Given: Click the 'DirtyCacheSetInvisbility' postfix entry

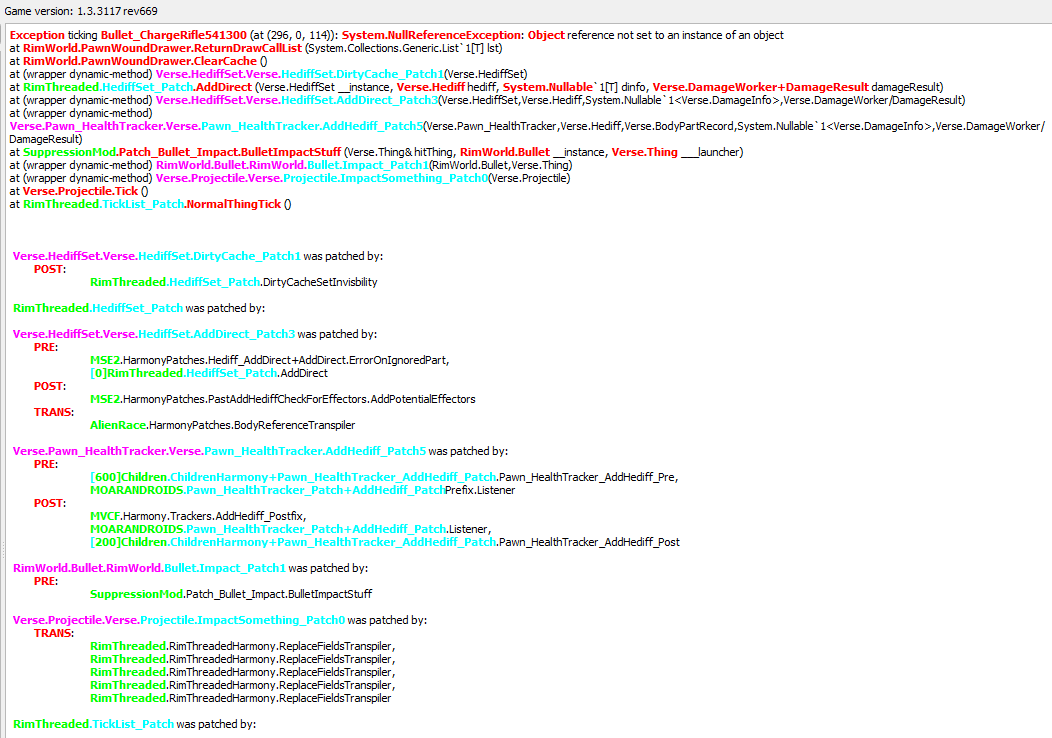Looking at the screenshot, I should point(233,282).
